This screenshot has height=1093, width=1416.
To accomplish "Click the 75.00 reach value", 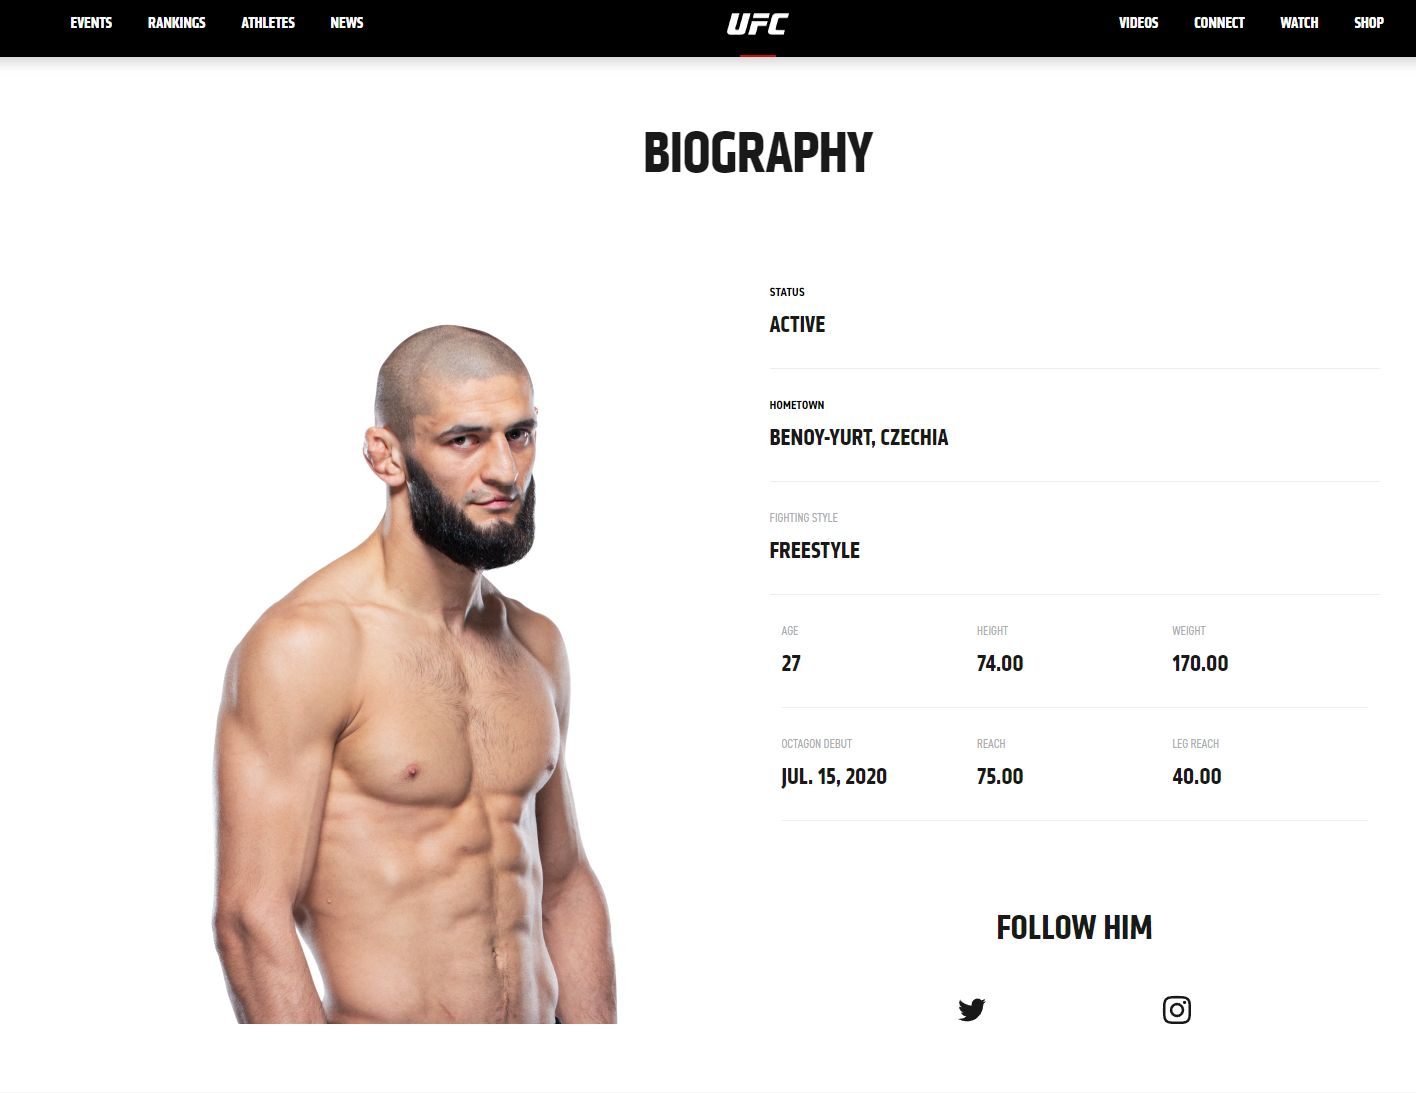I will pos(1000,776).
